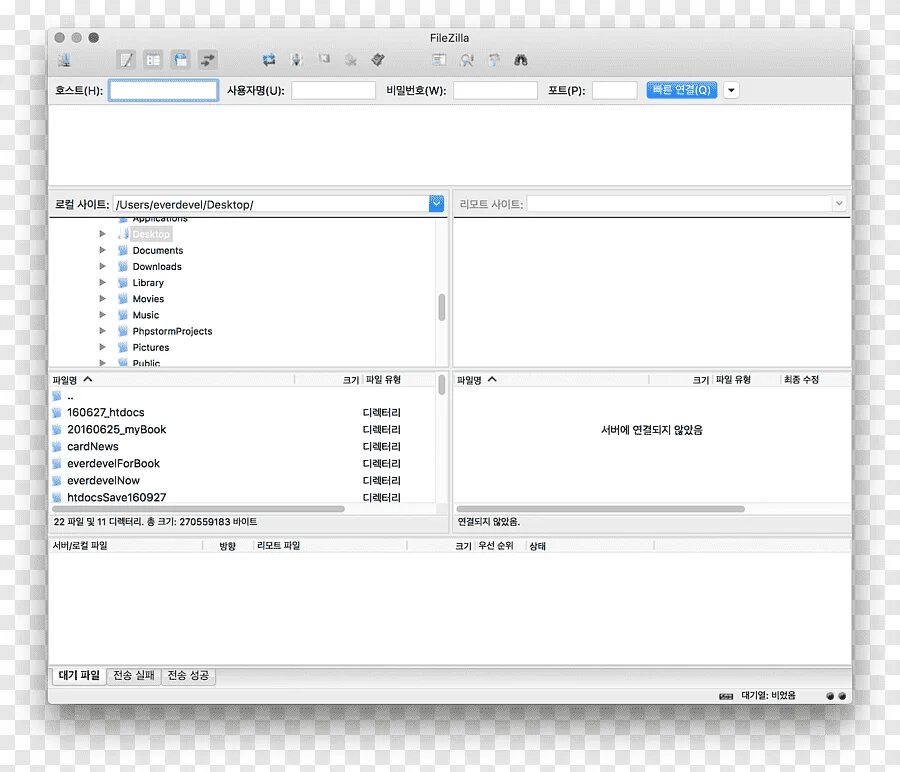Viewport: 900px width, 772px height.
Task: Click the local file list vertical scrollbar
Action: coord(441,384)
